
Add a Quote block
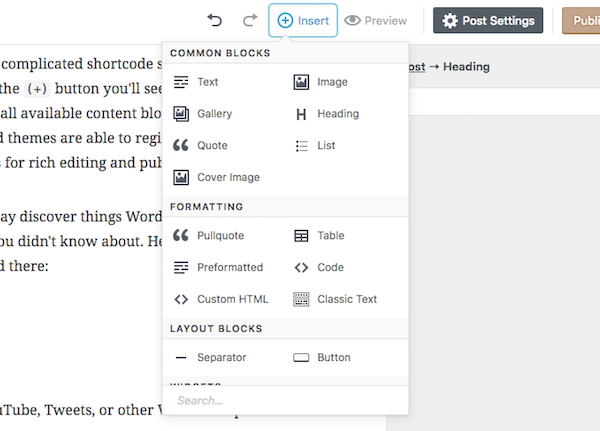click(200, 145)
